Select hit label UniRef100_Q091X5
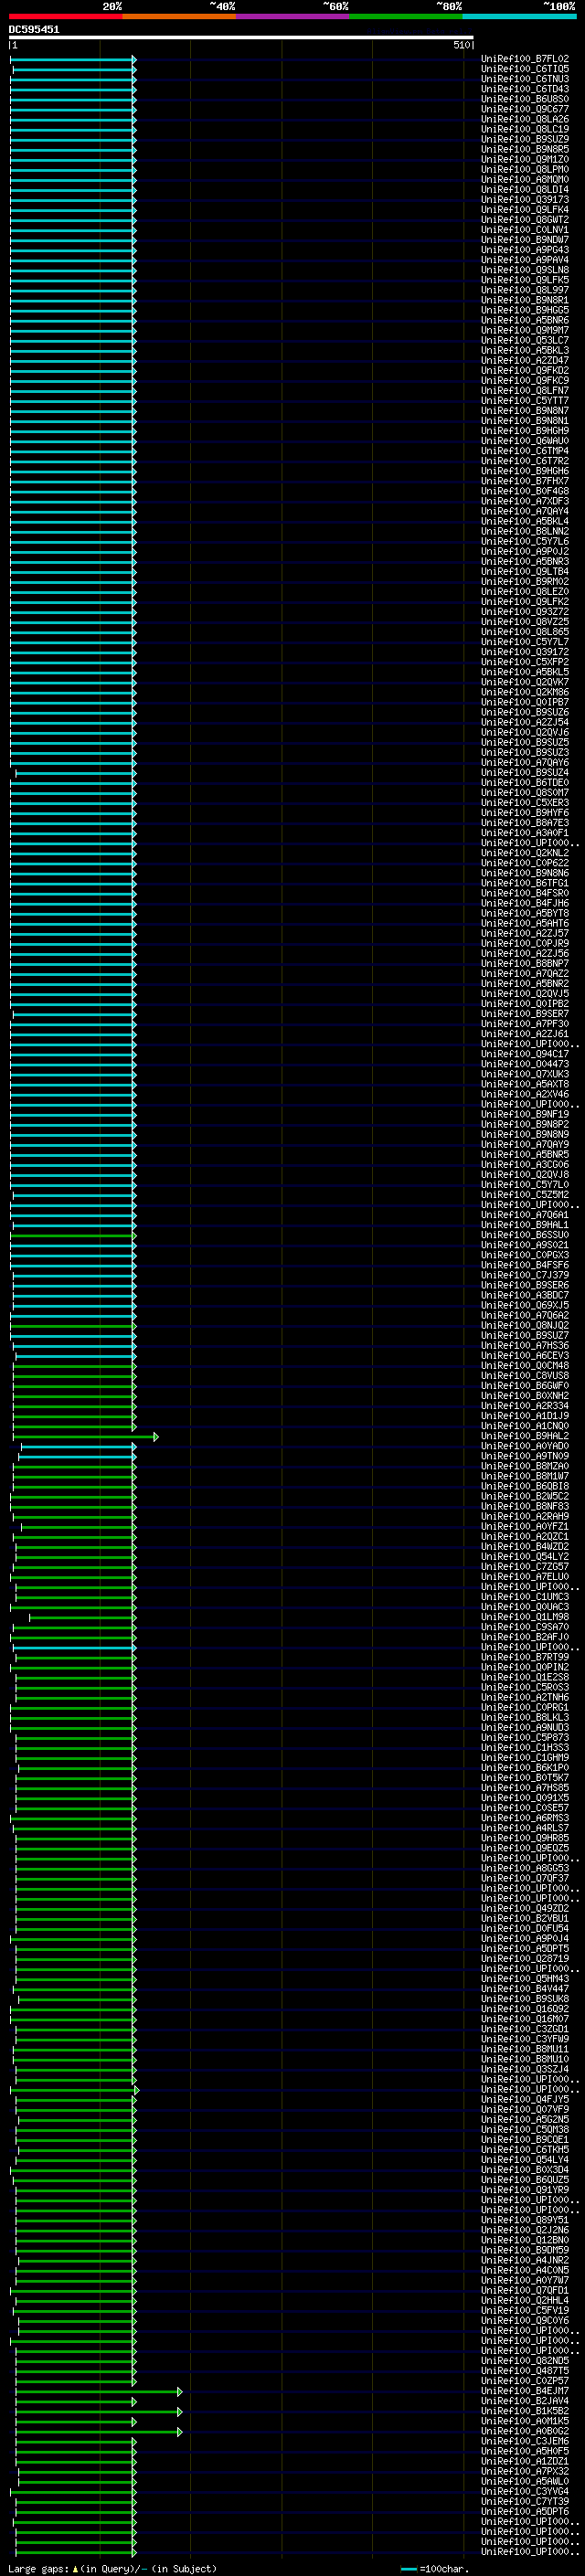The height and width of the screenshot is (2576, 585). (x=525, y=1798)
